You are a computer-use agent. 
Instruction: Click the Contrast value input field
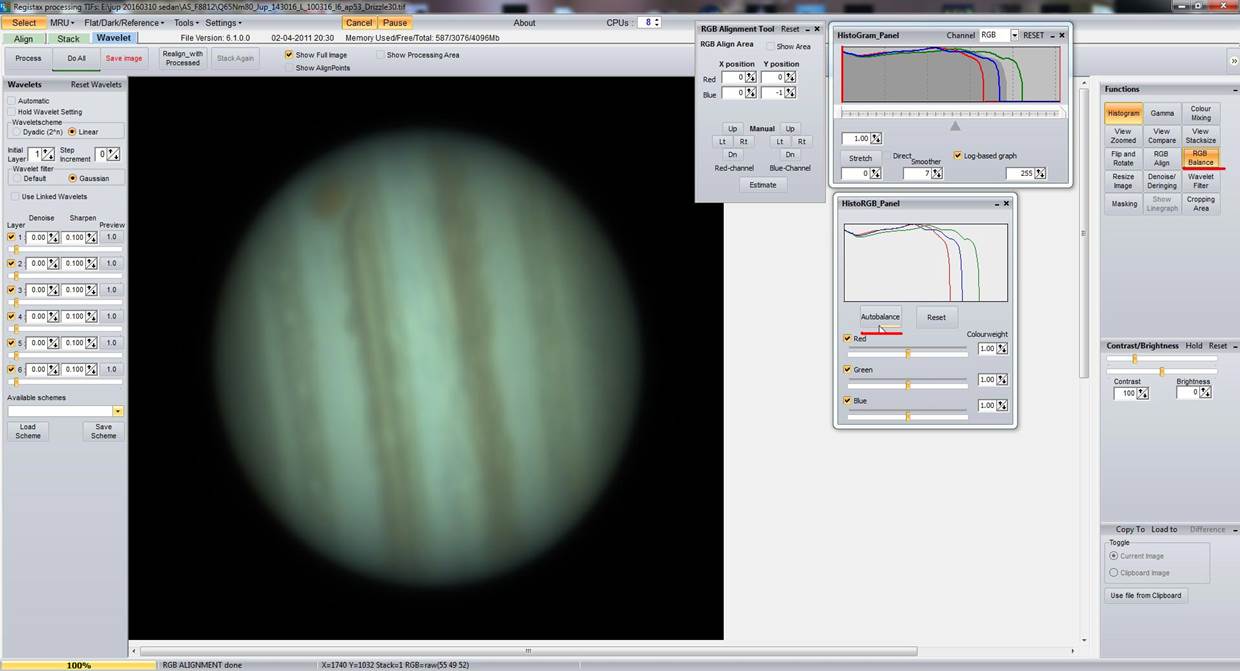point(1125,394)
